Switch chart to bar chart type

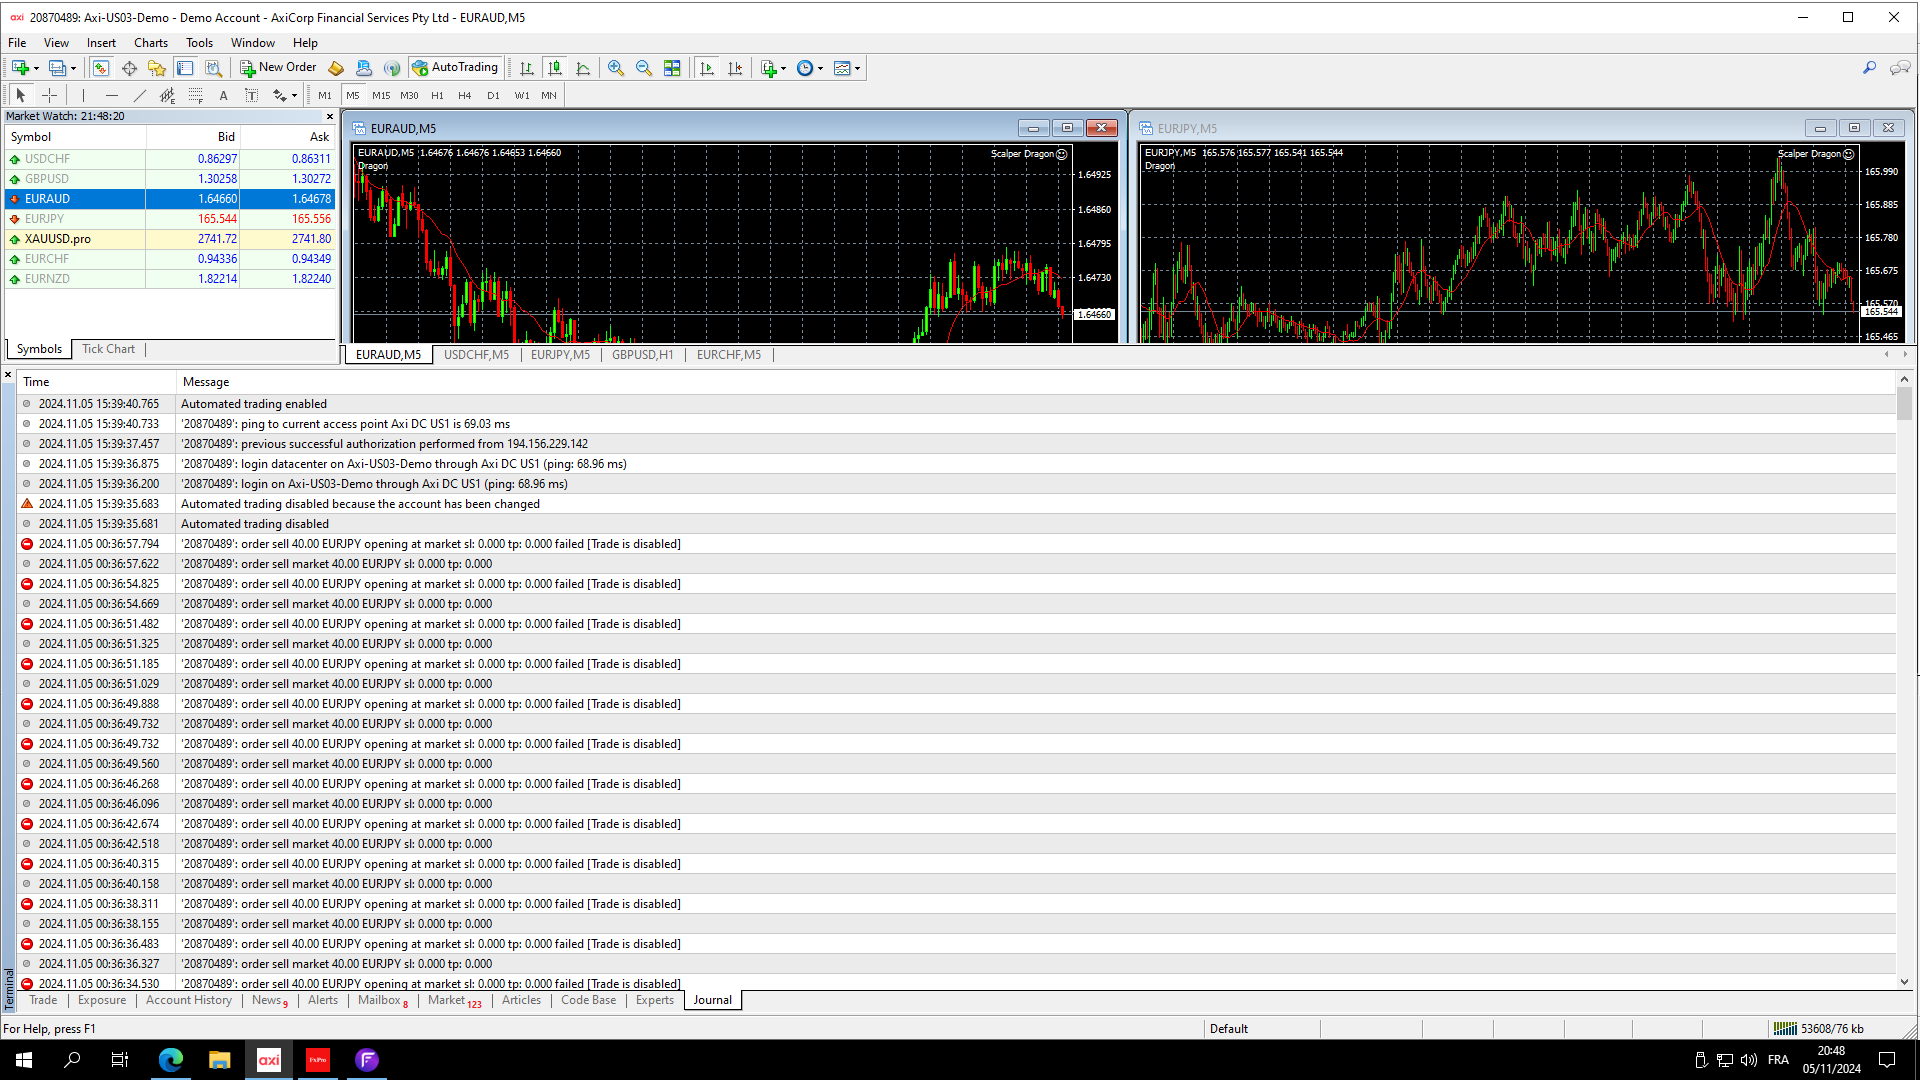tap(527, 68)
